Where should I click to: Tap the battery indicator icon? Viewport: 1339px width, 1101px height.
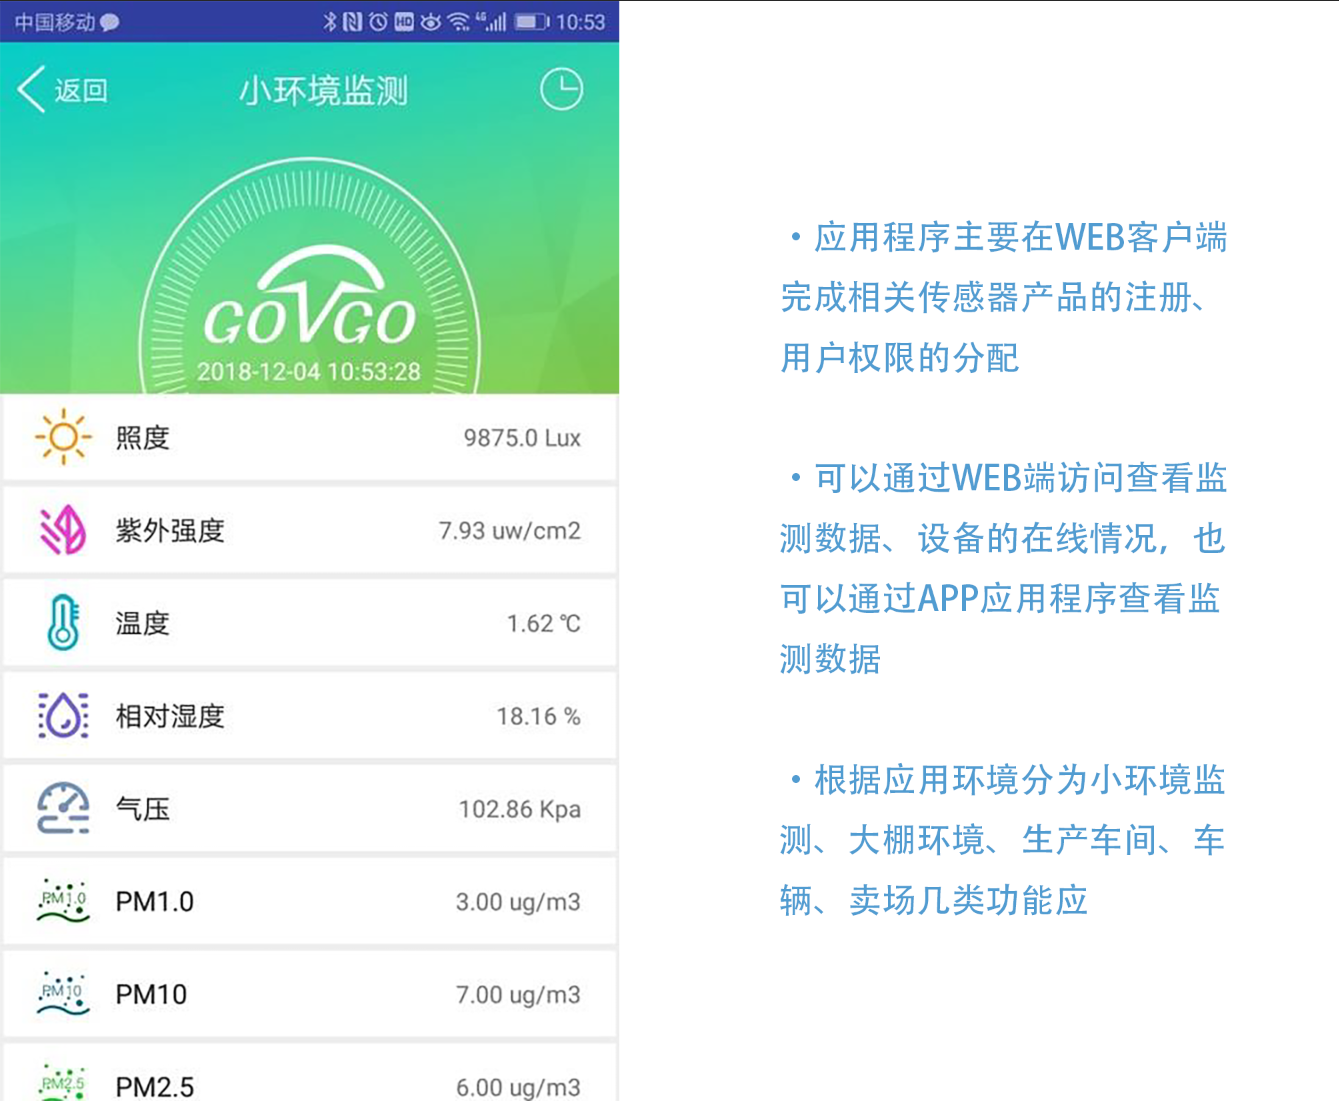point(532,21)
